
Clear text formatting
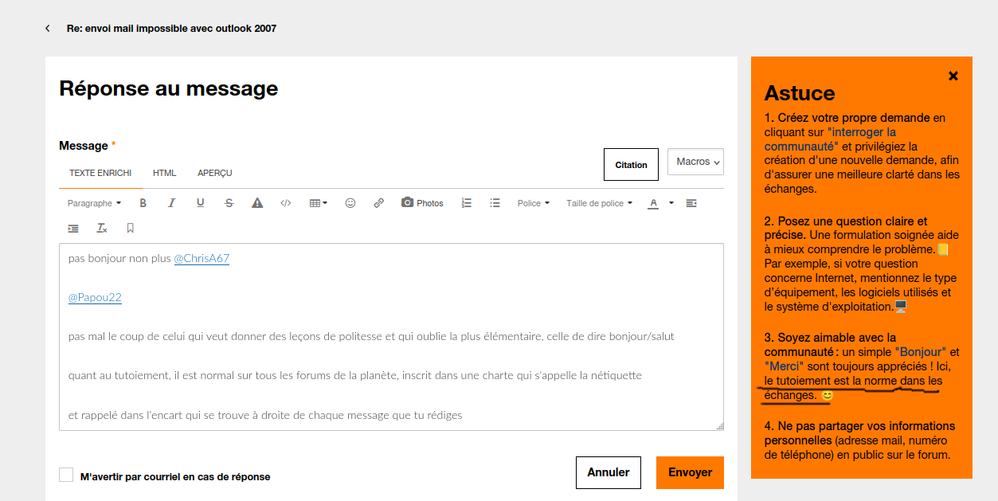click(102, 228)
